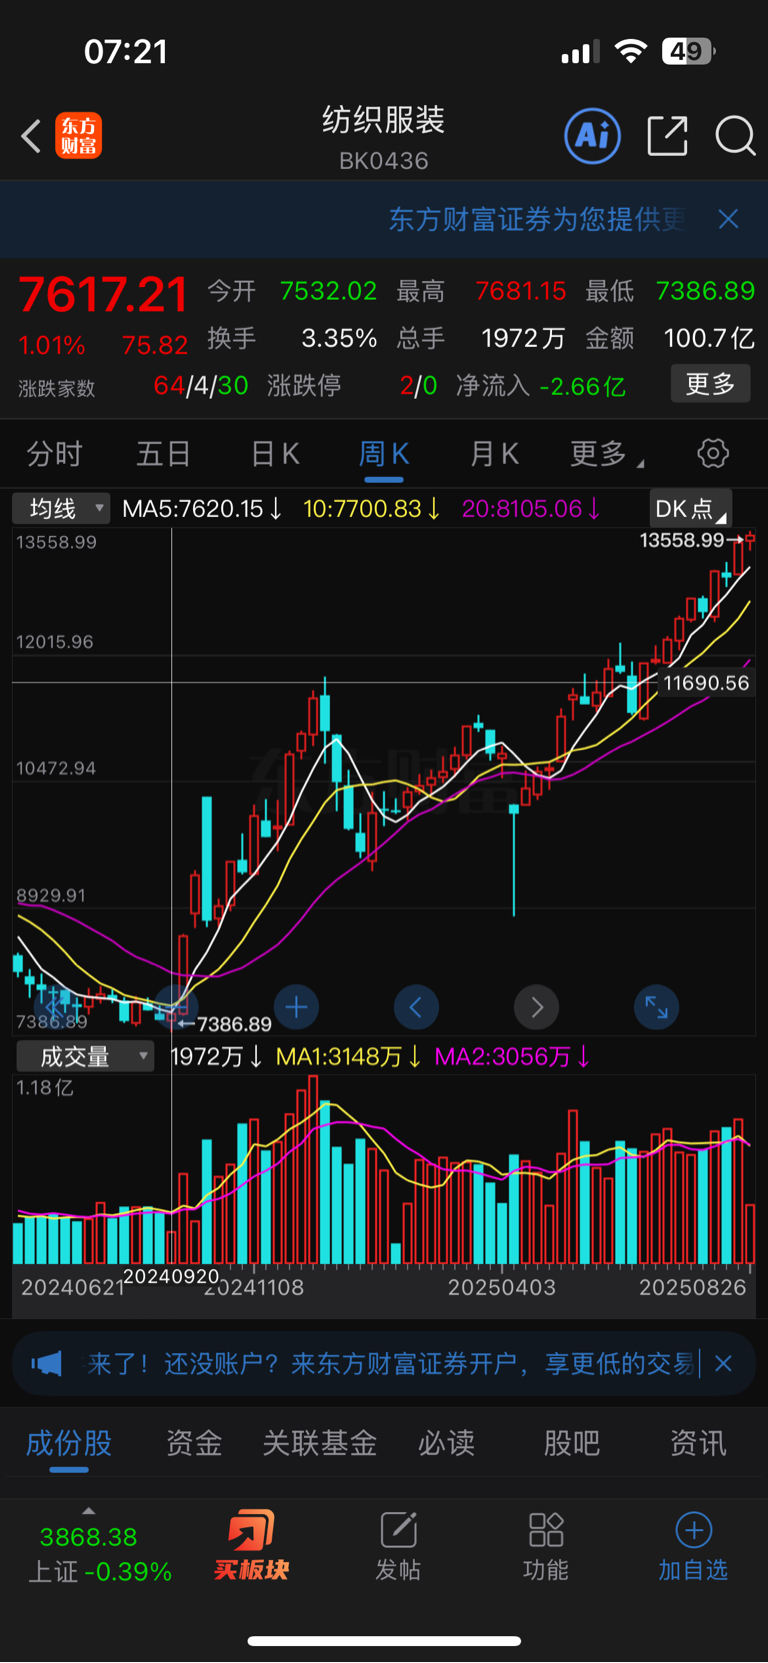
Task: Tap the promo megaphone icon
Action: (x=46, y=1363)
